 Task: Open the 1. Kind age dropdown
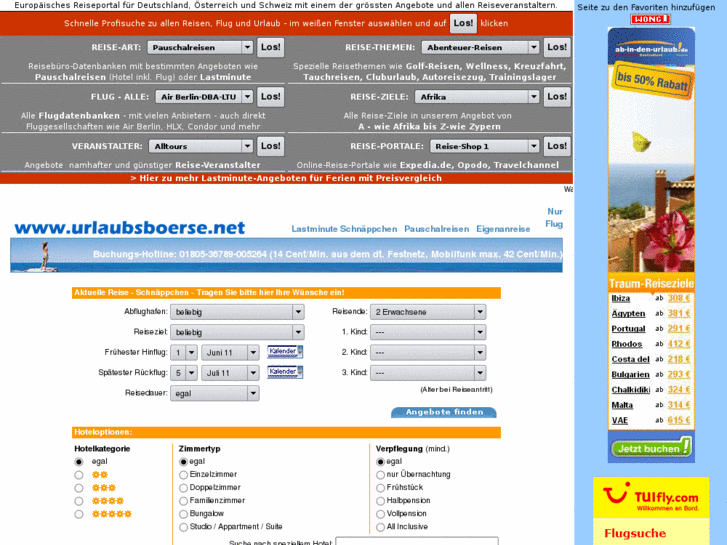[x=428, y=333]
